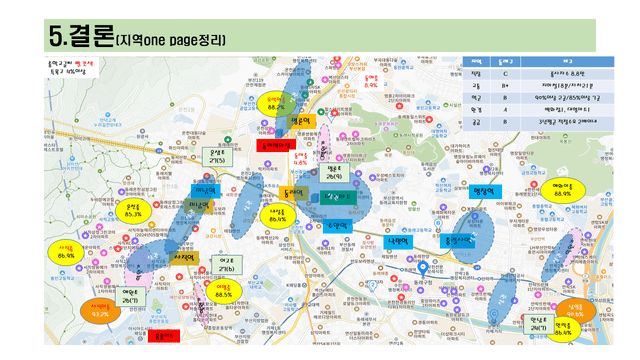The width and height of the screenshot is (640, 360).
Task: Click the yellow 86.9% ellipse
Action: tap(66, 253)
